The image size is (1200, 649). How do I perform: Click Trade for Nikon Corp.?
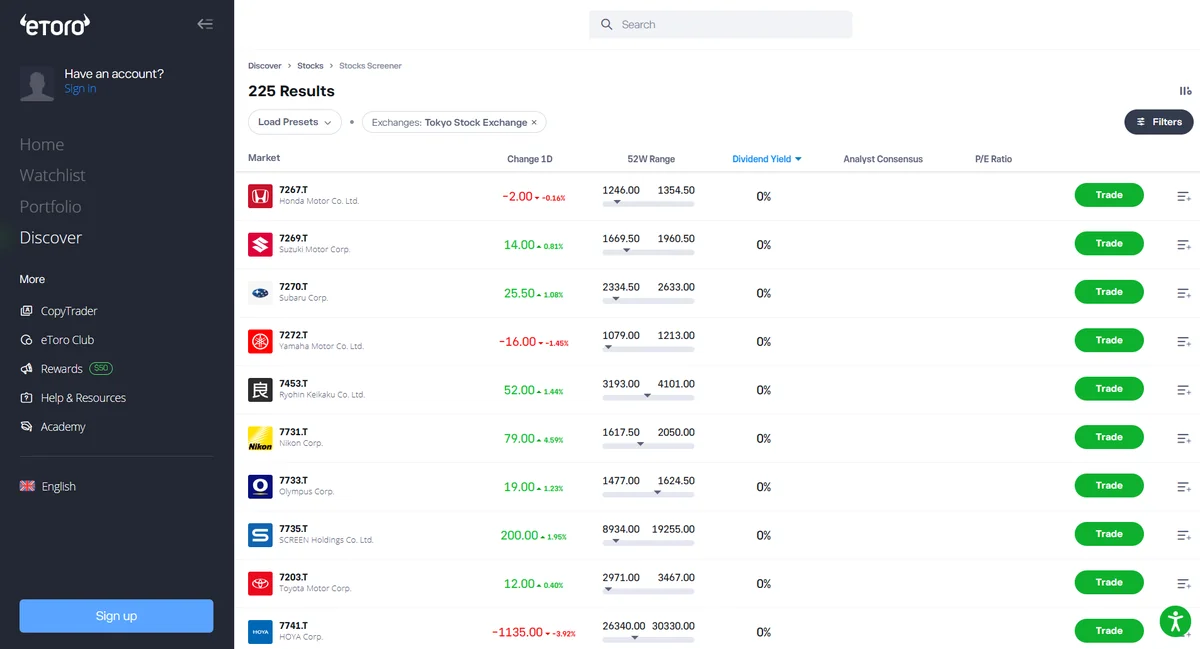(x=1109, y=437)
